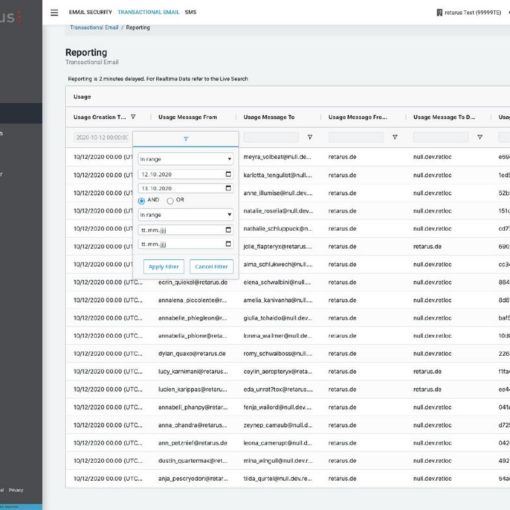Screen dimensions: 510x510
Task: Switch to the TRANSACTIONAL EMAIL tab
Action: click(148, 12)
